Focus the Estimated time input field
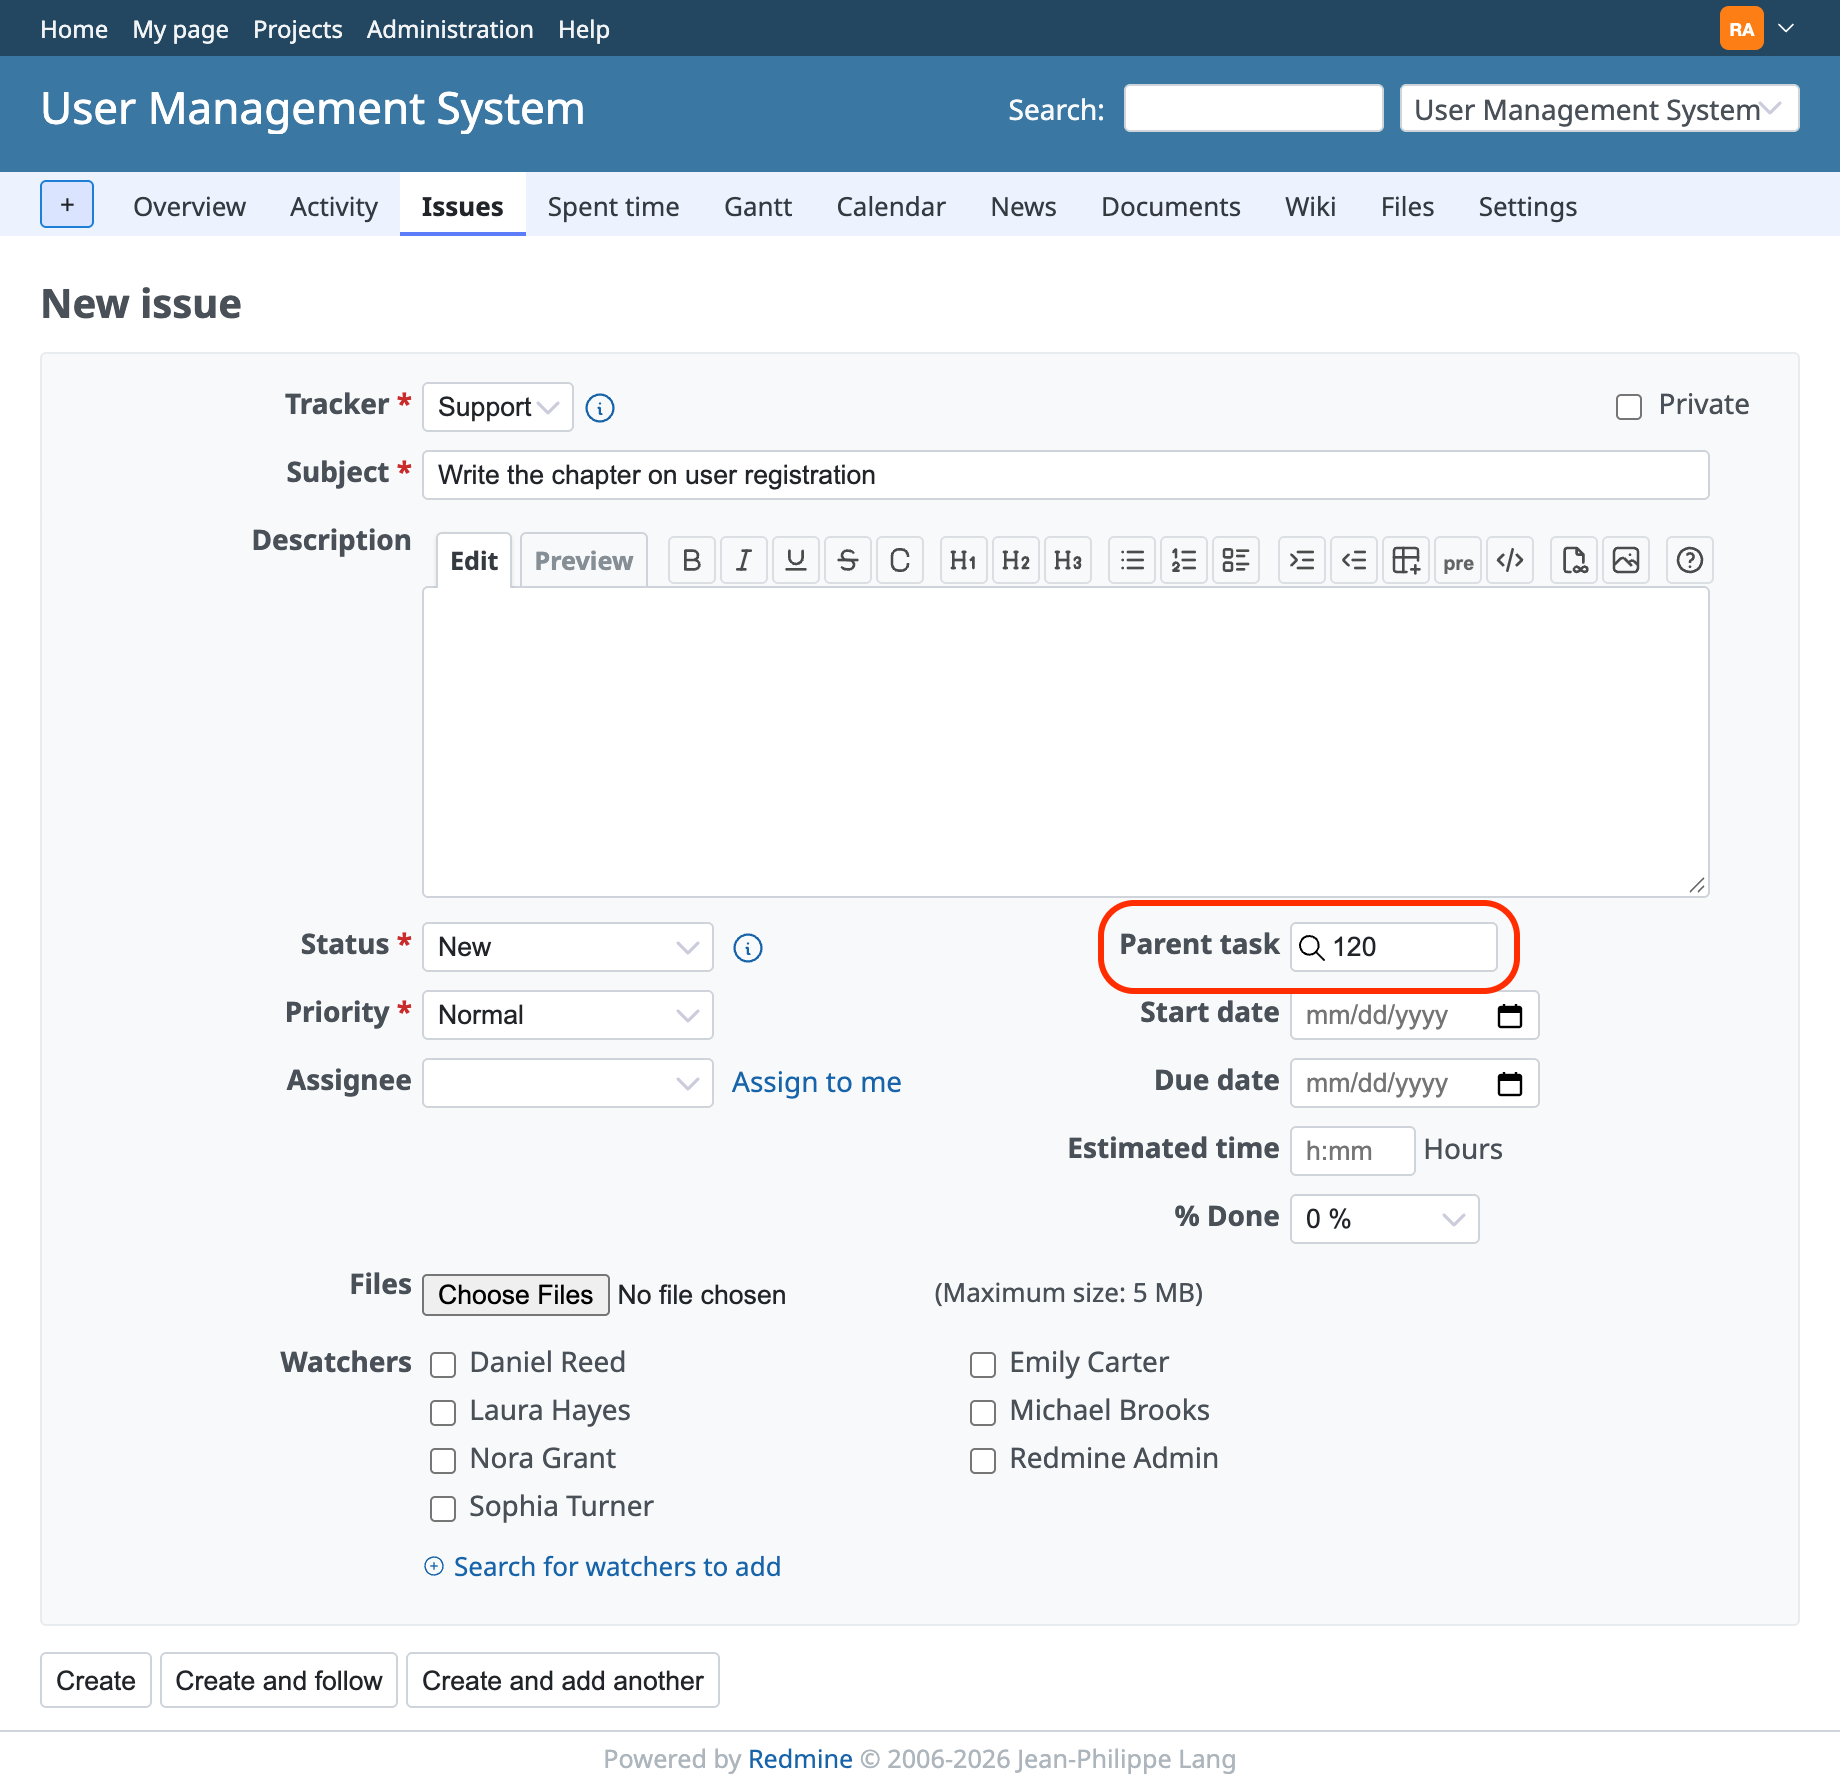1840x1786 pixels. pyautogui.click(x=1352, y=1151)
